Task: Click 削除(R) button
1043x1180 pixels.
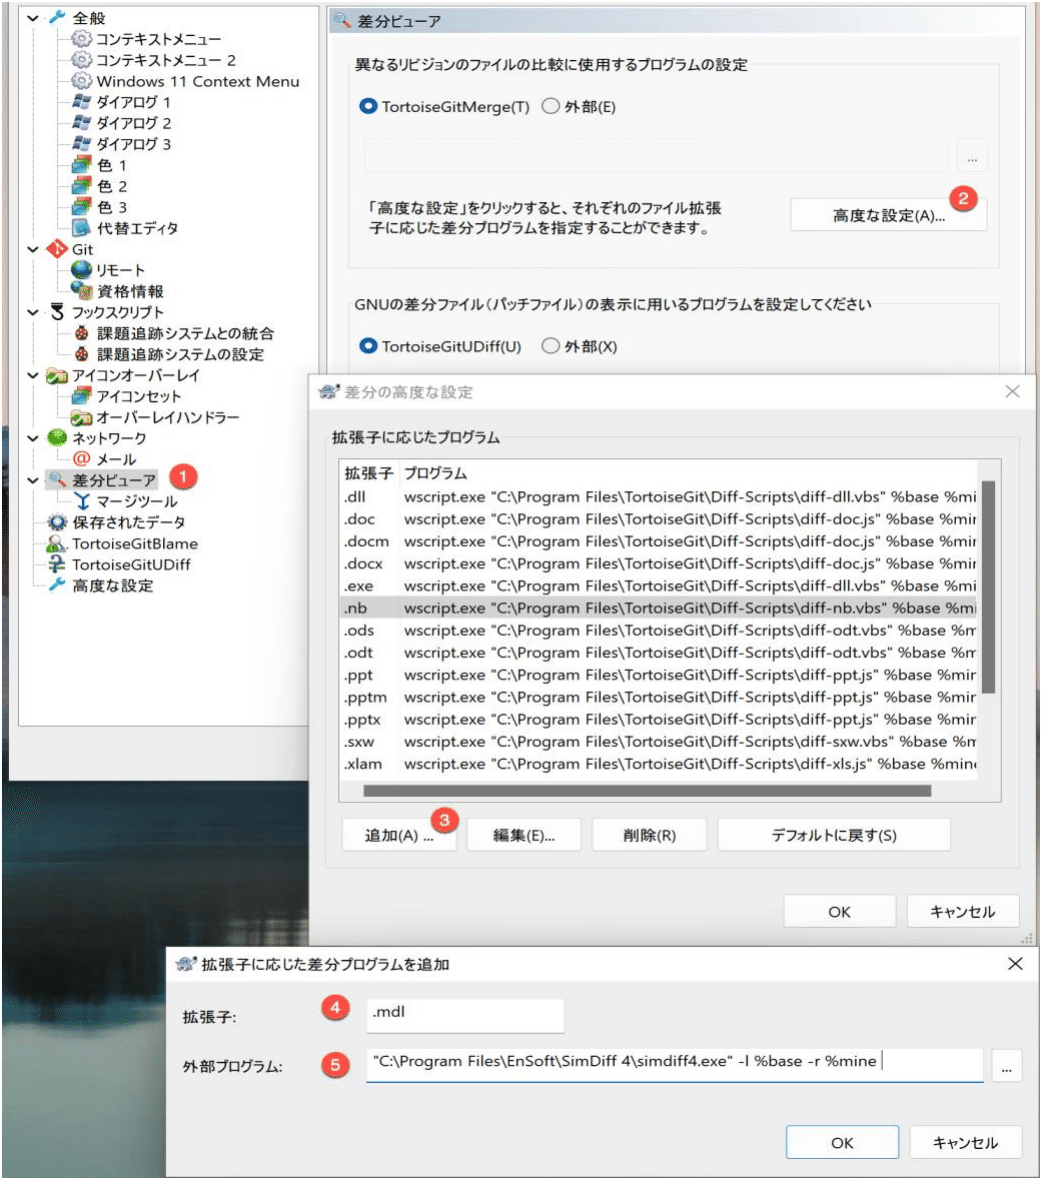Action: coord(649,835)
